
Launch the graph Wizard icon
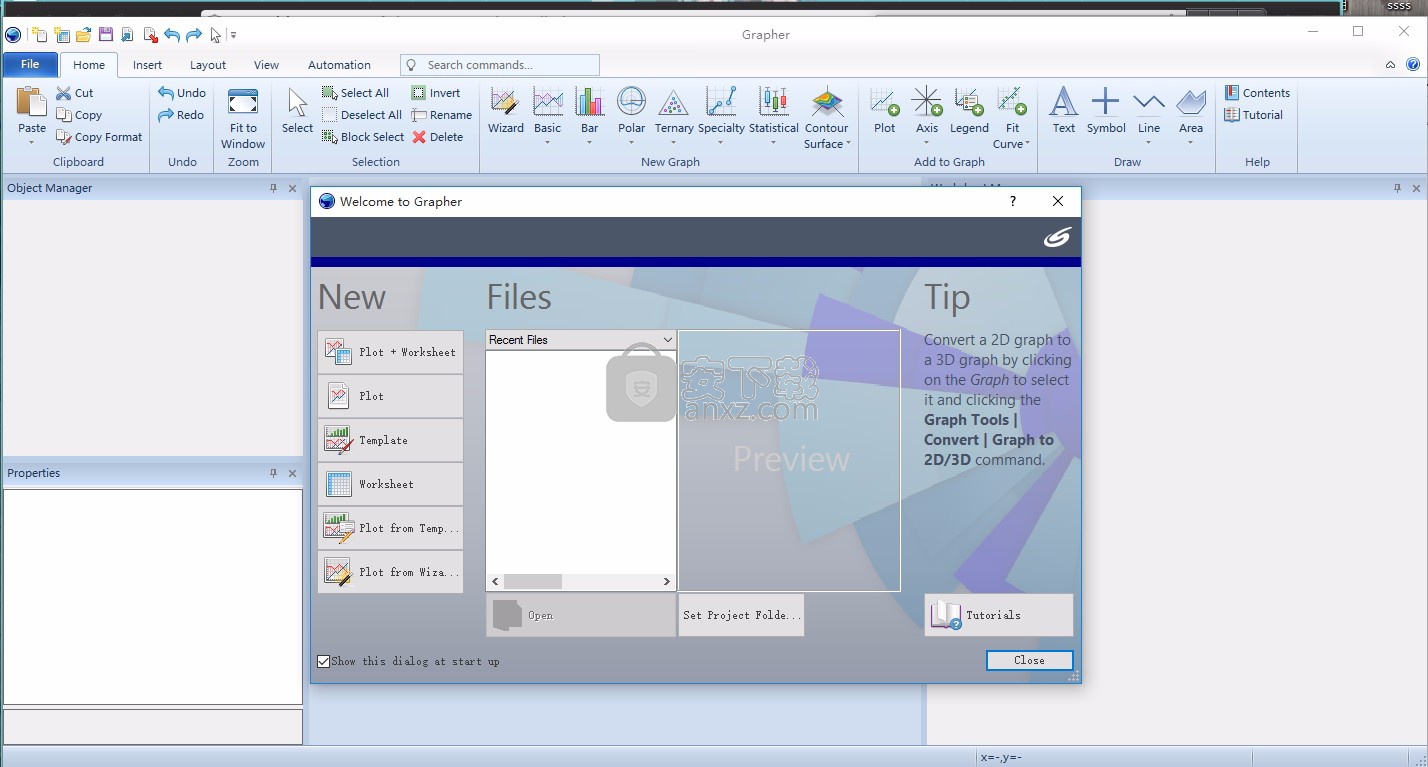tap(505, 102)
